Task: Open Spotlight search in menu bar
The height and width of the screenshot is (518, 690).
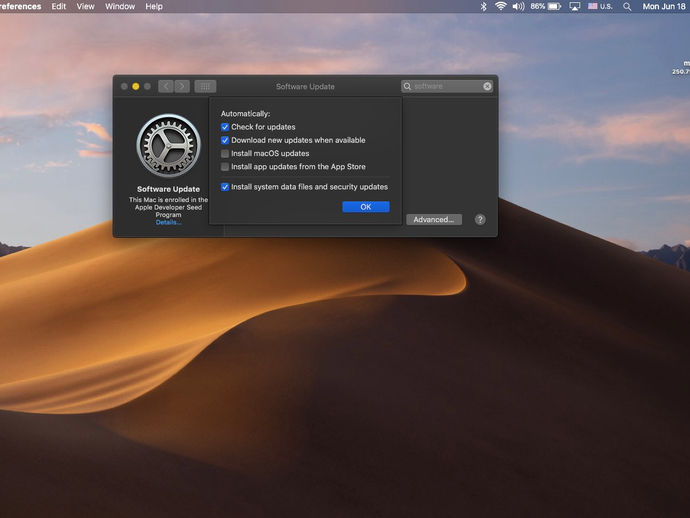Action: pyautogui.click(x=627, y=7)
